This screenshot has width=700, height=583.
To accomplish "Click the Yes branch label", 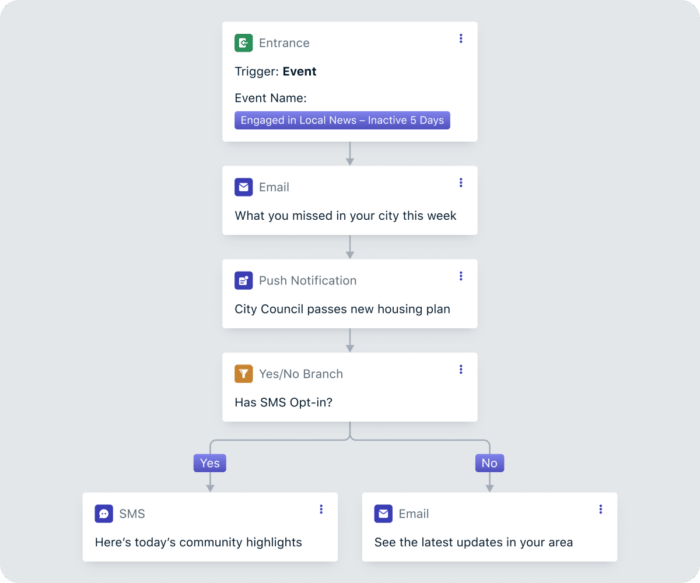I will [x=210, y=463].
